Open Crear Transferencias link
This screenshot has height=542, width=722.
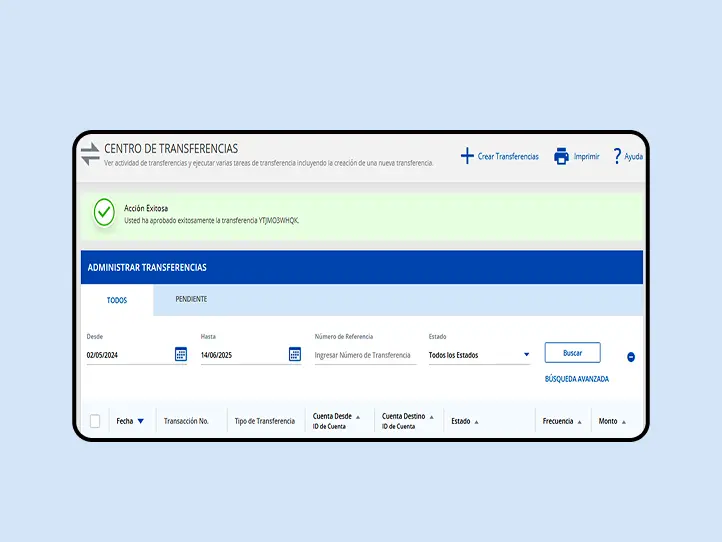[x=508, y=157]
